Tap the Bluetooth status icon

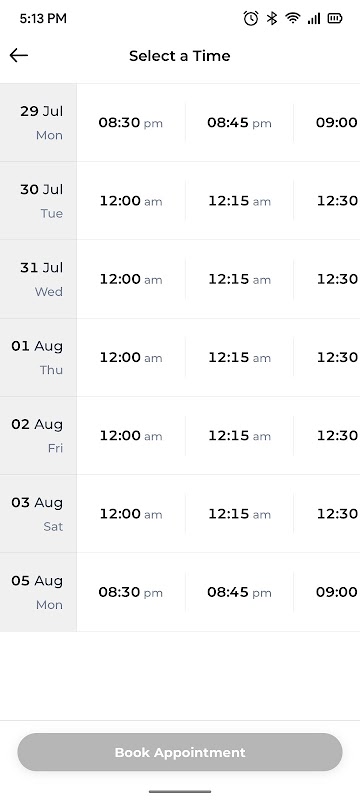(272, 19)
